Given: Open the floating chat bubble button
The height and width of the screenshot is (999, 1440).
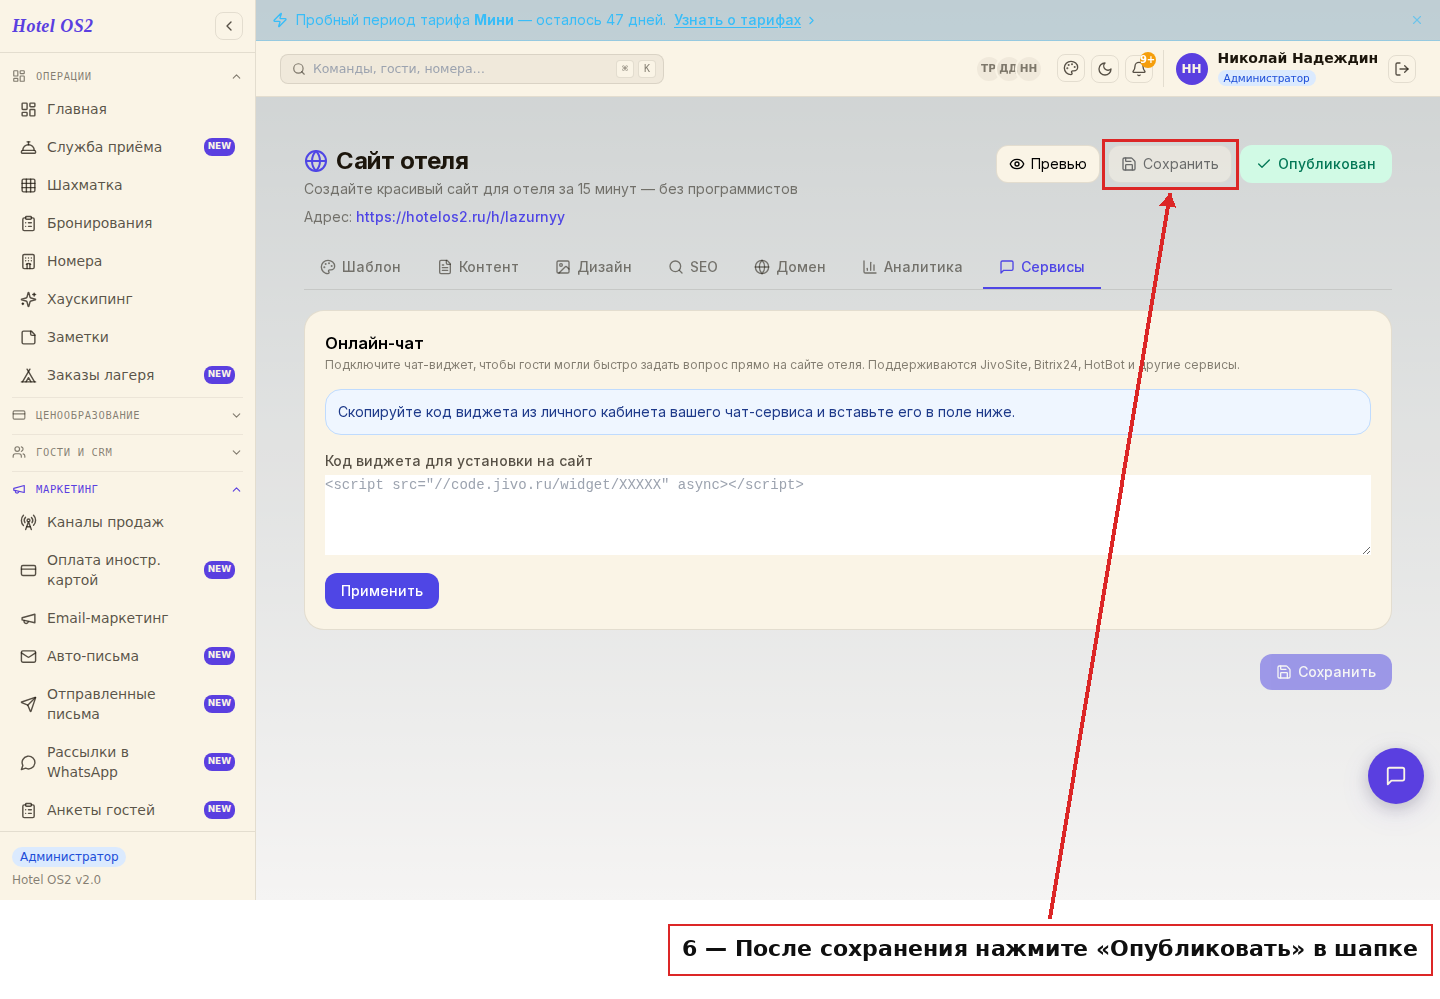Looking at the screenshot, I should [x=1396, y=776].
